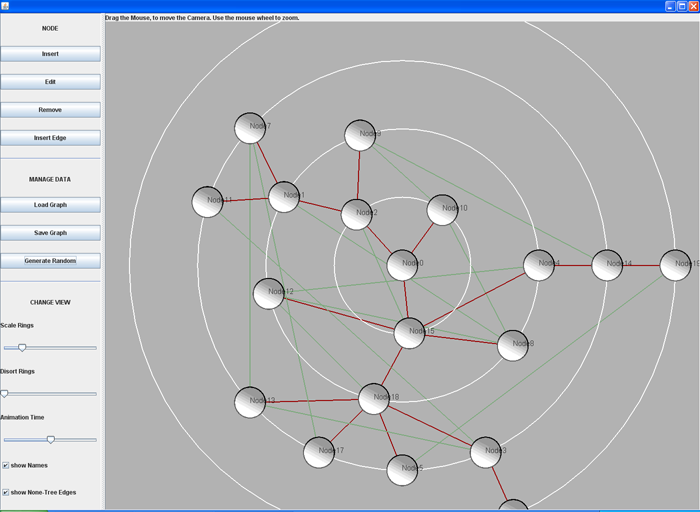Image resolution: width=700 pixels, height=512 pixels.
Task: Select the Node4 circle
Action: tap(539, 265)
